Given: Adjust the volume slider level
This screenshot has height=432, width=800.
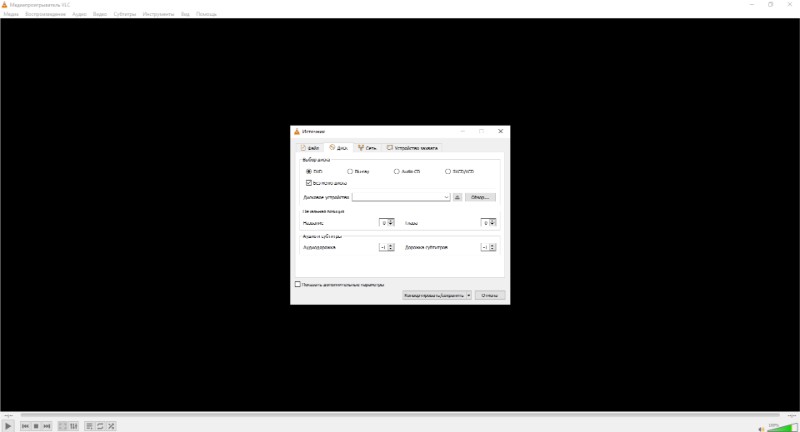Looking at the screenshot, I should coord(782,427).
